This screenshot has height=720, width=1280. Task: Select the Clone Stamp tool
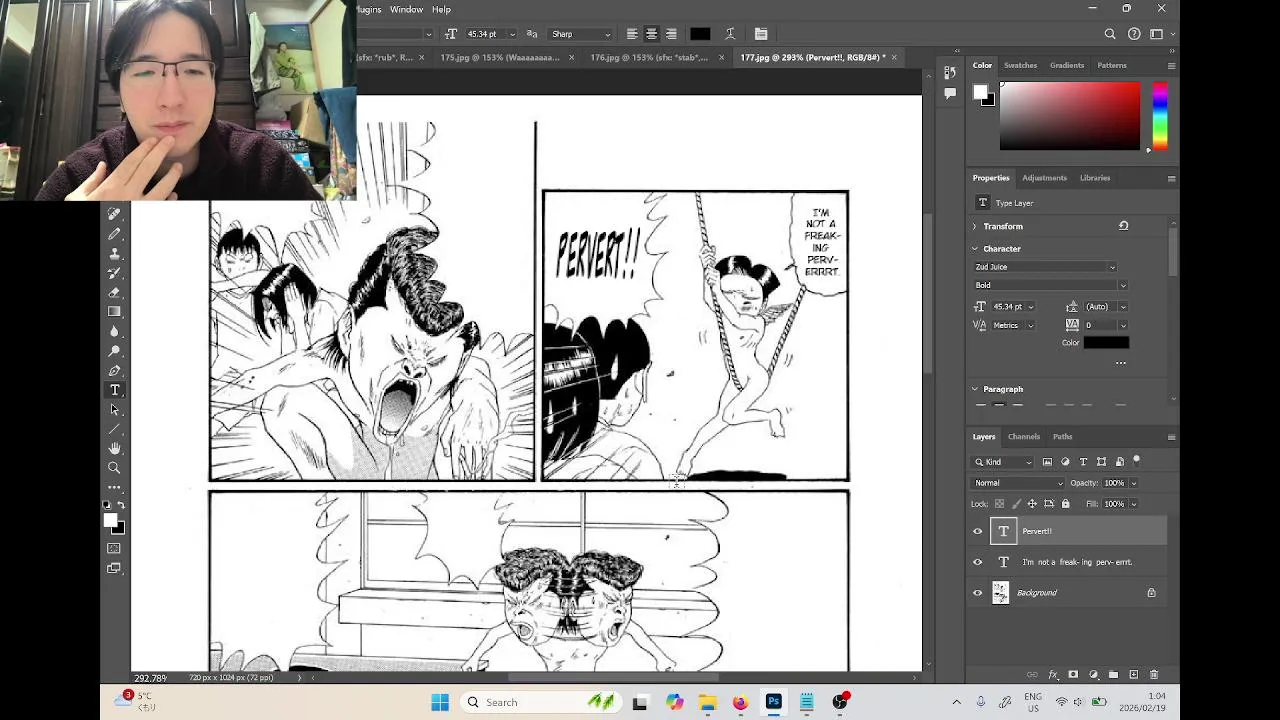point(114,253)
